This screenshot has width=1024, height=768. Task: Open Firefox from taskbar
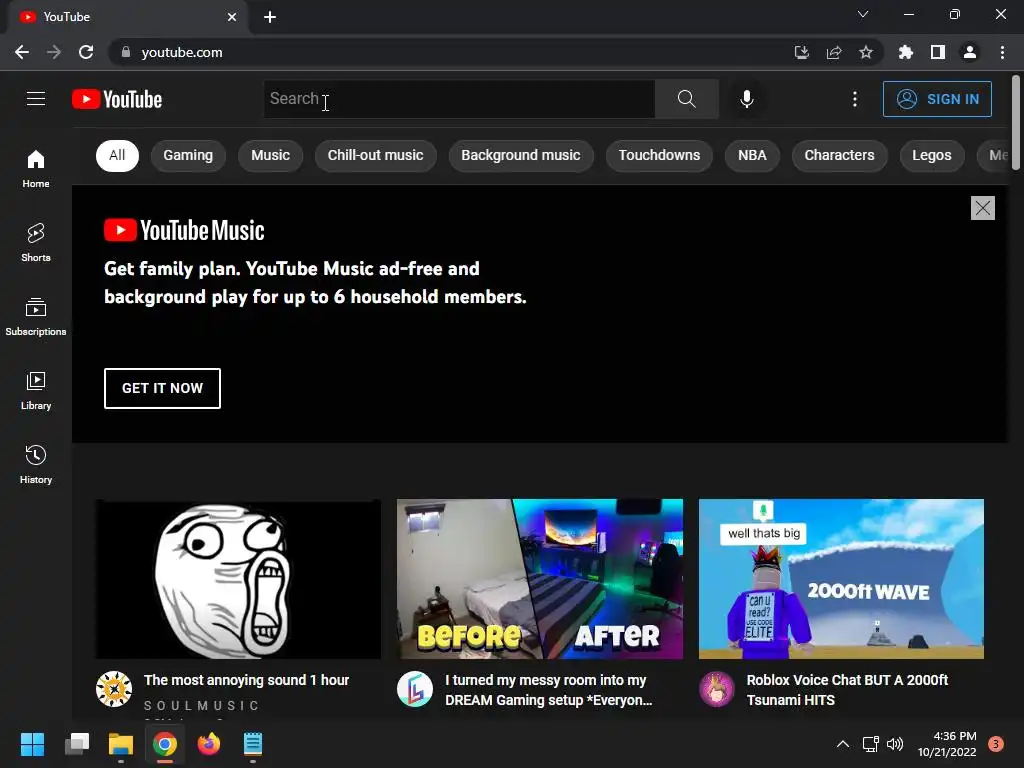[x=209, y=744]
